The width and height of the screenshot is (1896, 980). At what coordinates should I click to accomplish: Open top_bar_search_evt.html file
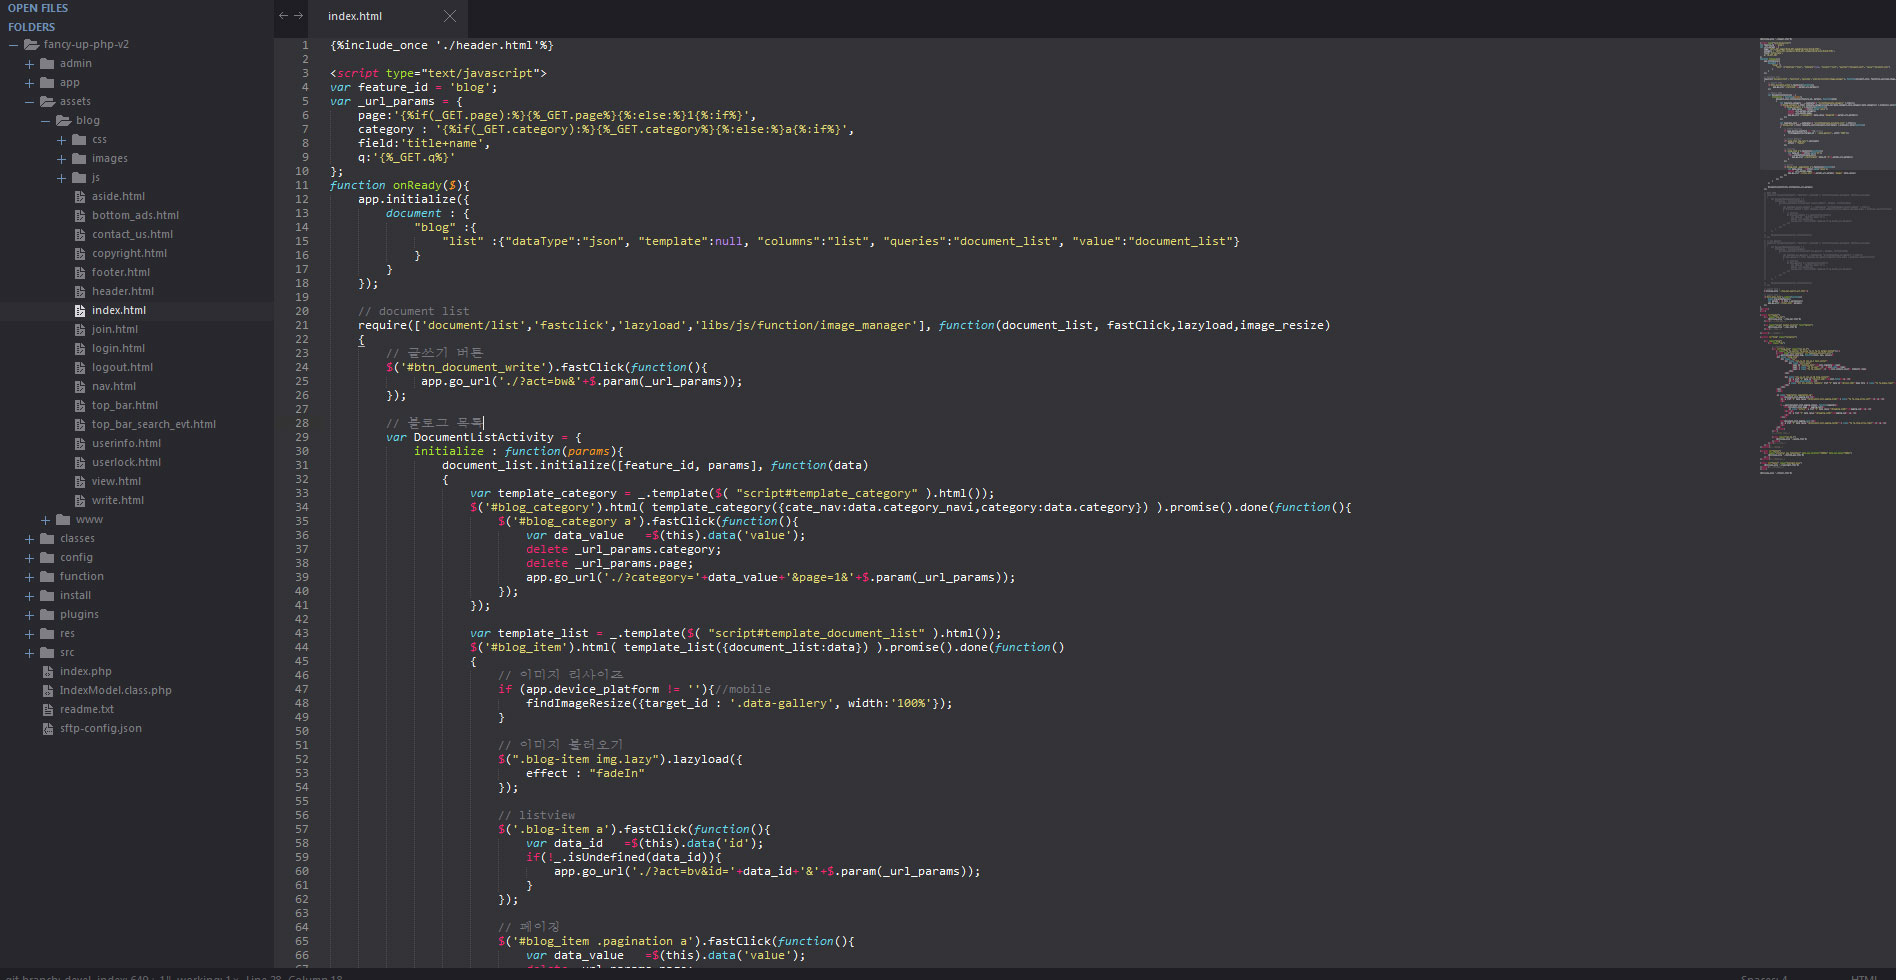click(154, 424)
